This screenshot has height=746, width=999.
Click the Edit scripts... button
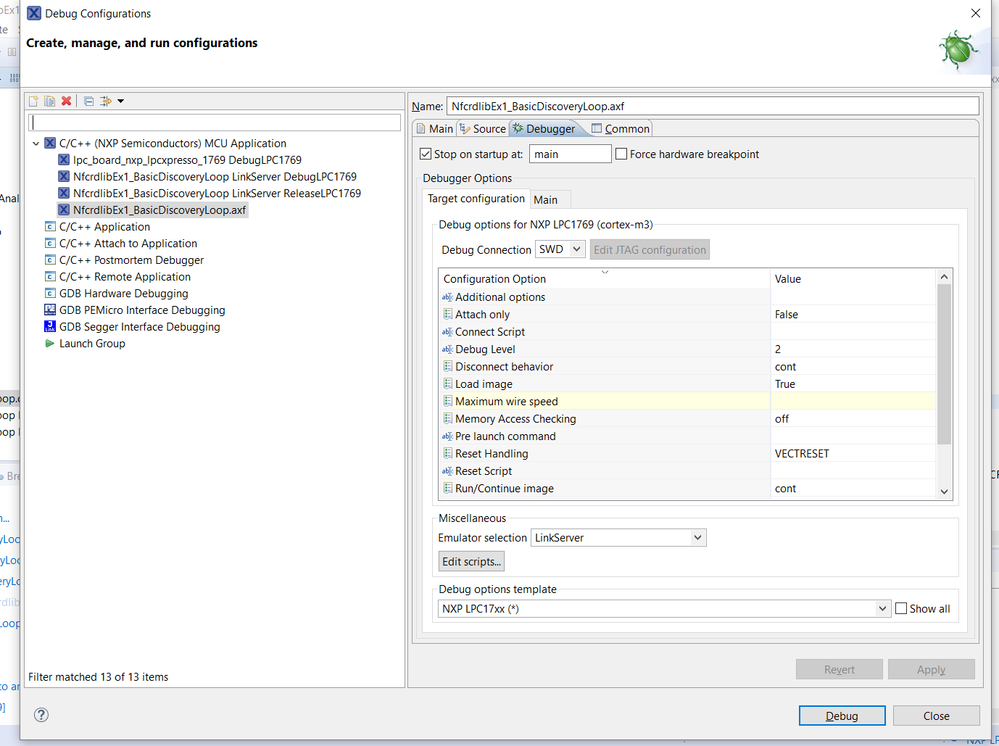point(472,562)
